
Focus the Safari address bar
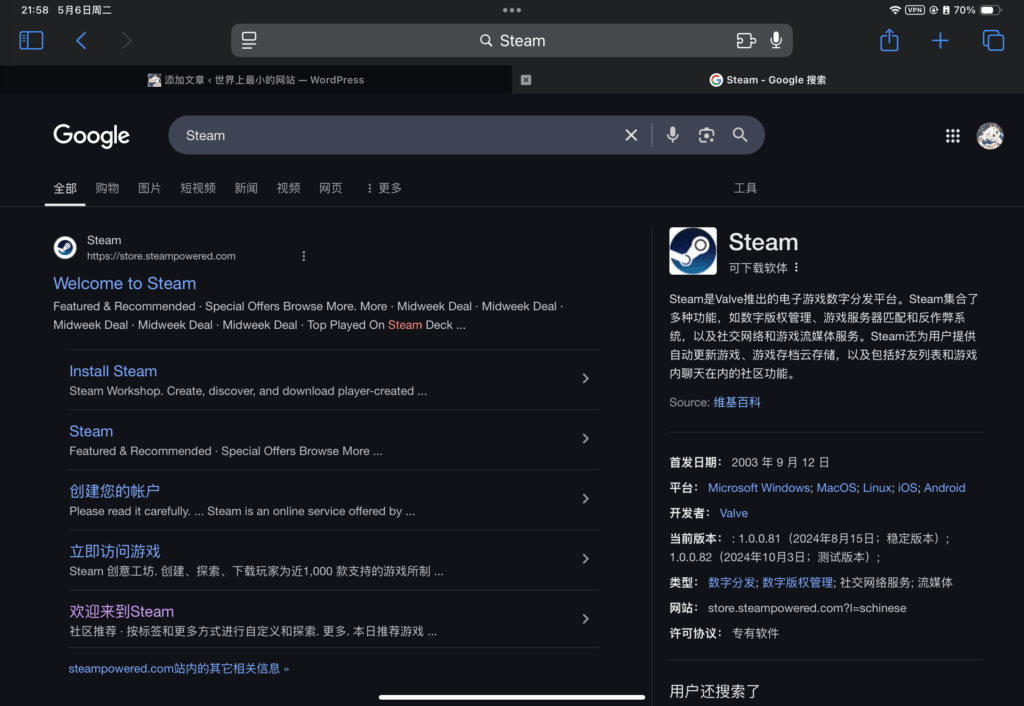point(512,40)
